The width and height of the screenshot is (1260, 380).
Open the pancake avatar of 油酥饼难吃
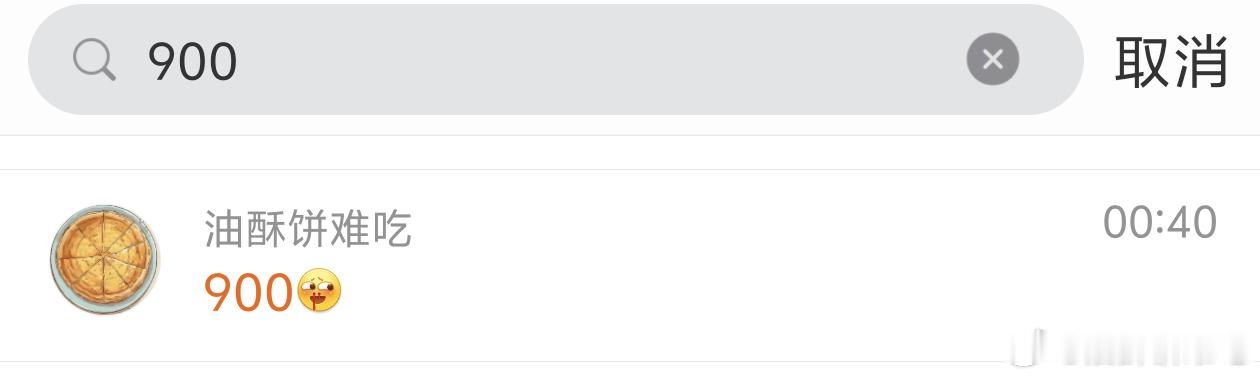tap(104, 260)
